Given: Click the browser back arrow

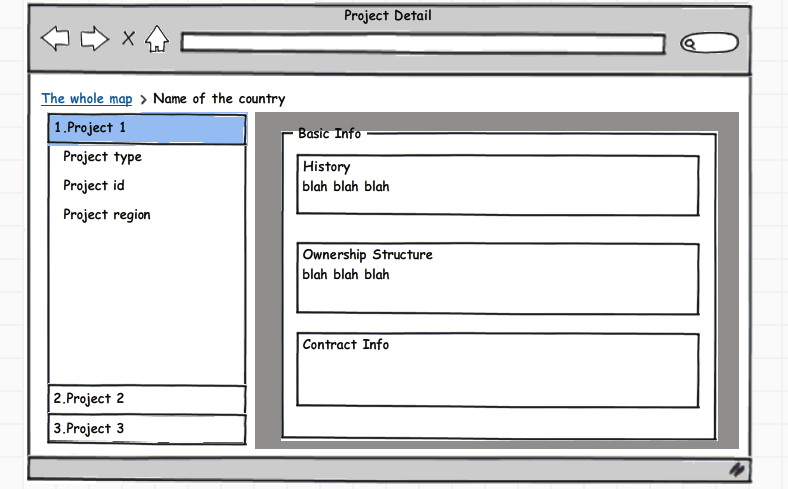Looking at the screenshot, I should 55,38.
